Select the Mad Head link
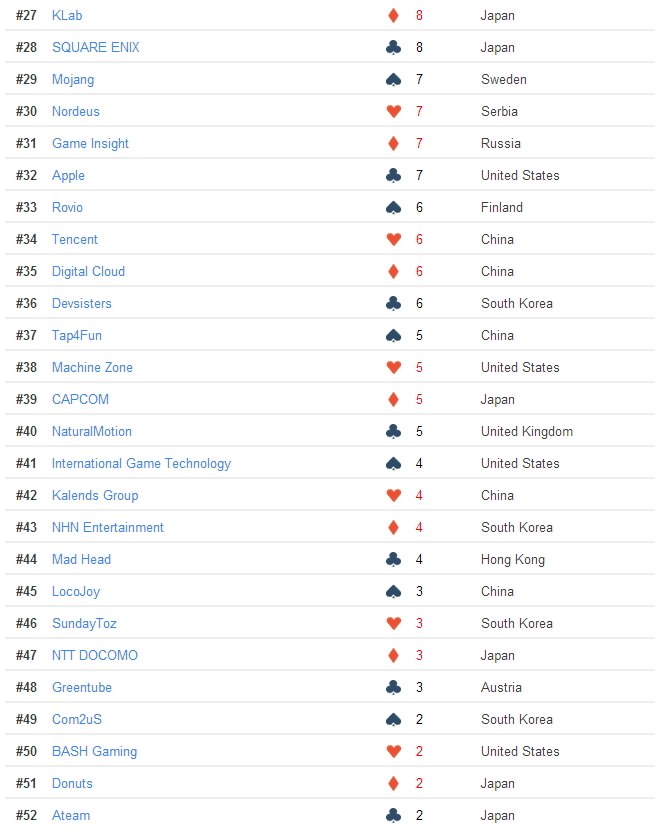 click(81, 559)
